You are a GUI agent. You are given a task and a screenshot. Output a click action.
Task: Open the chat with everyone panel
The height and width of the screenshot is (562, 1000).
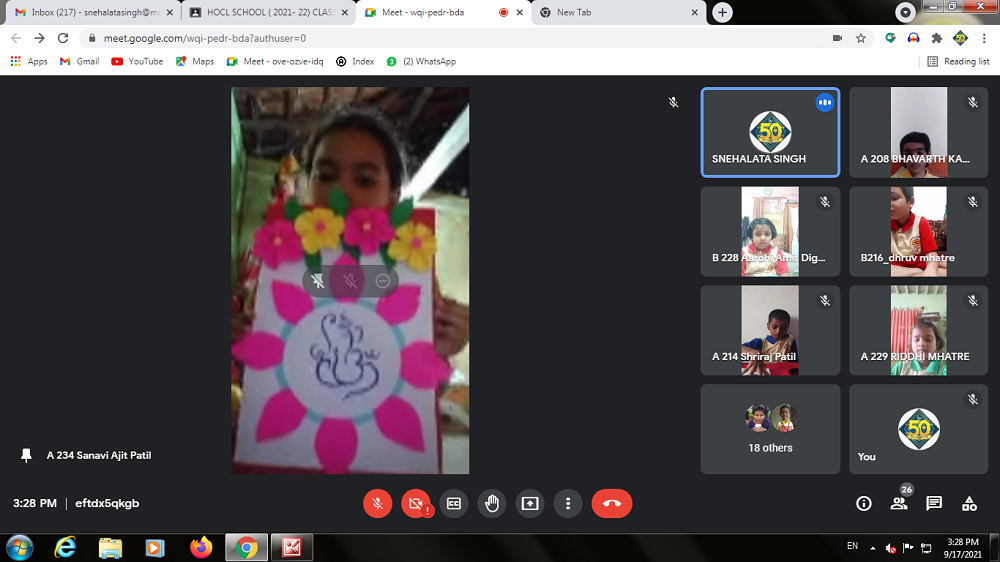click(x=934, y=504)
